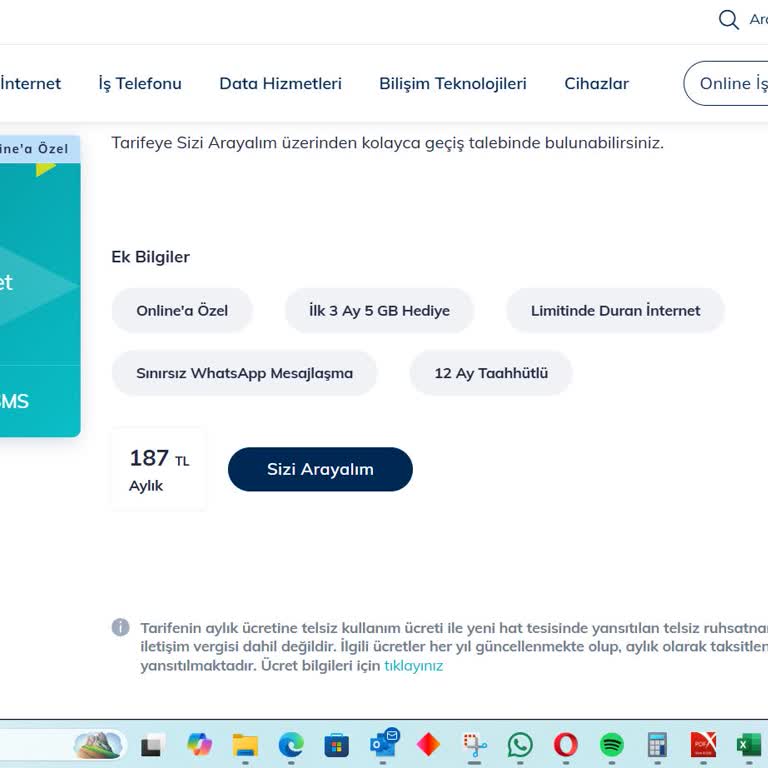Click the landscape image in the taskbar search box
Viewport: 768px width, 768px height.
98,745
